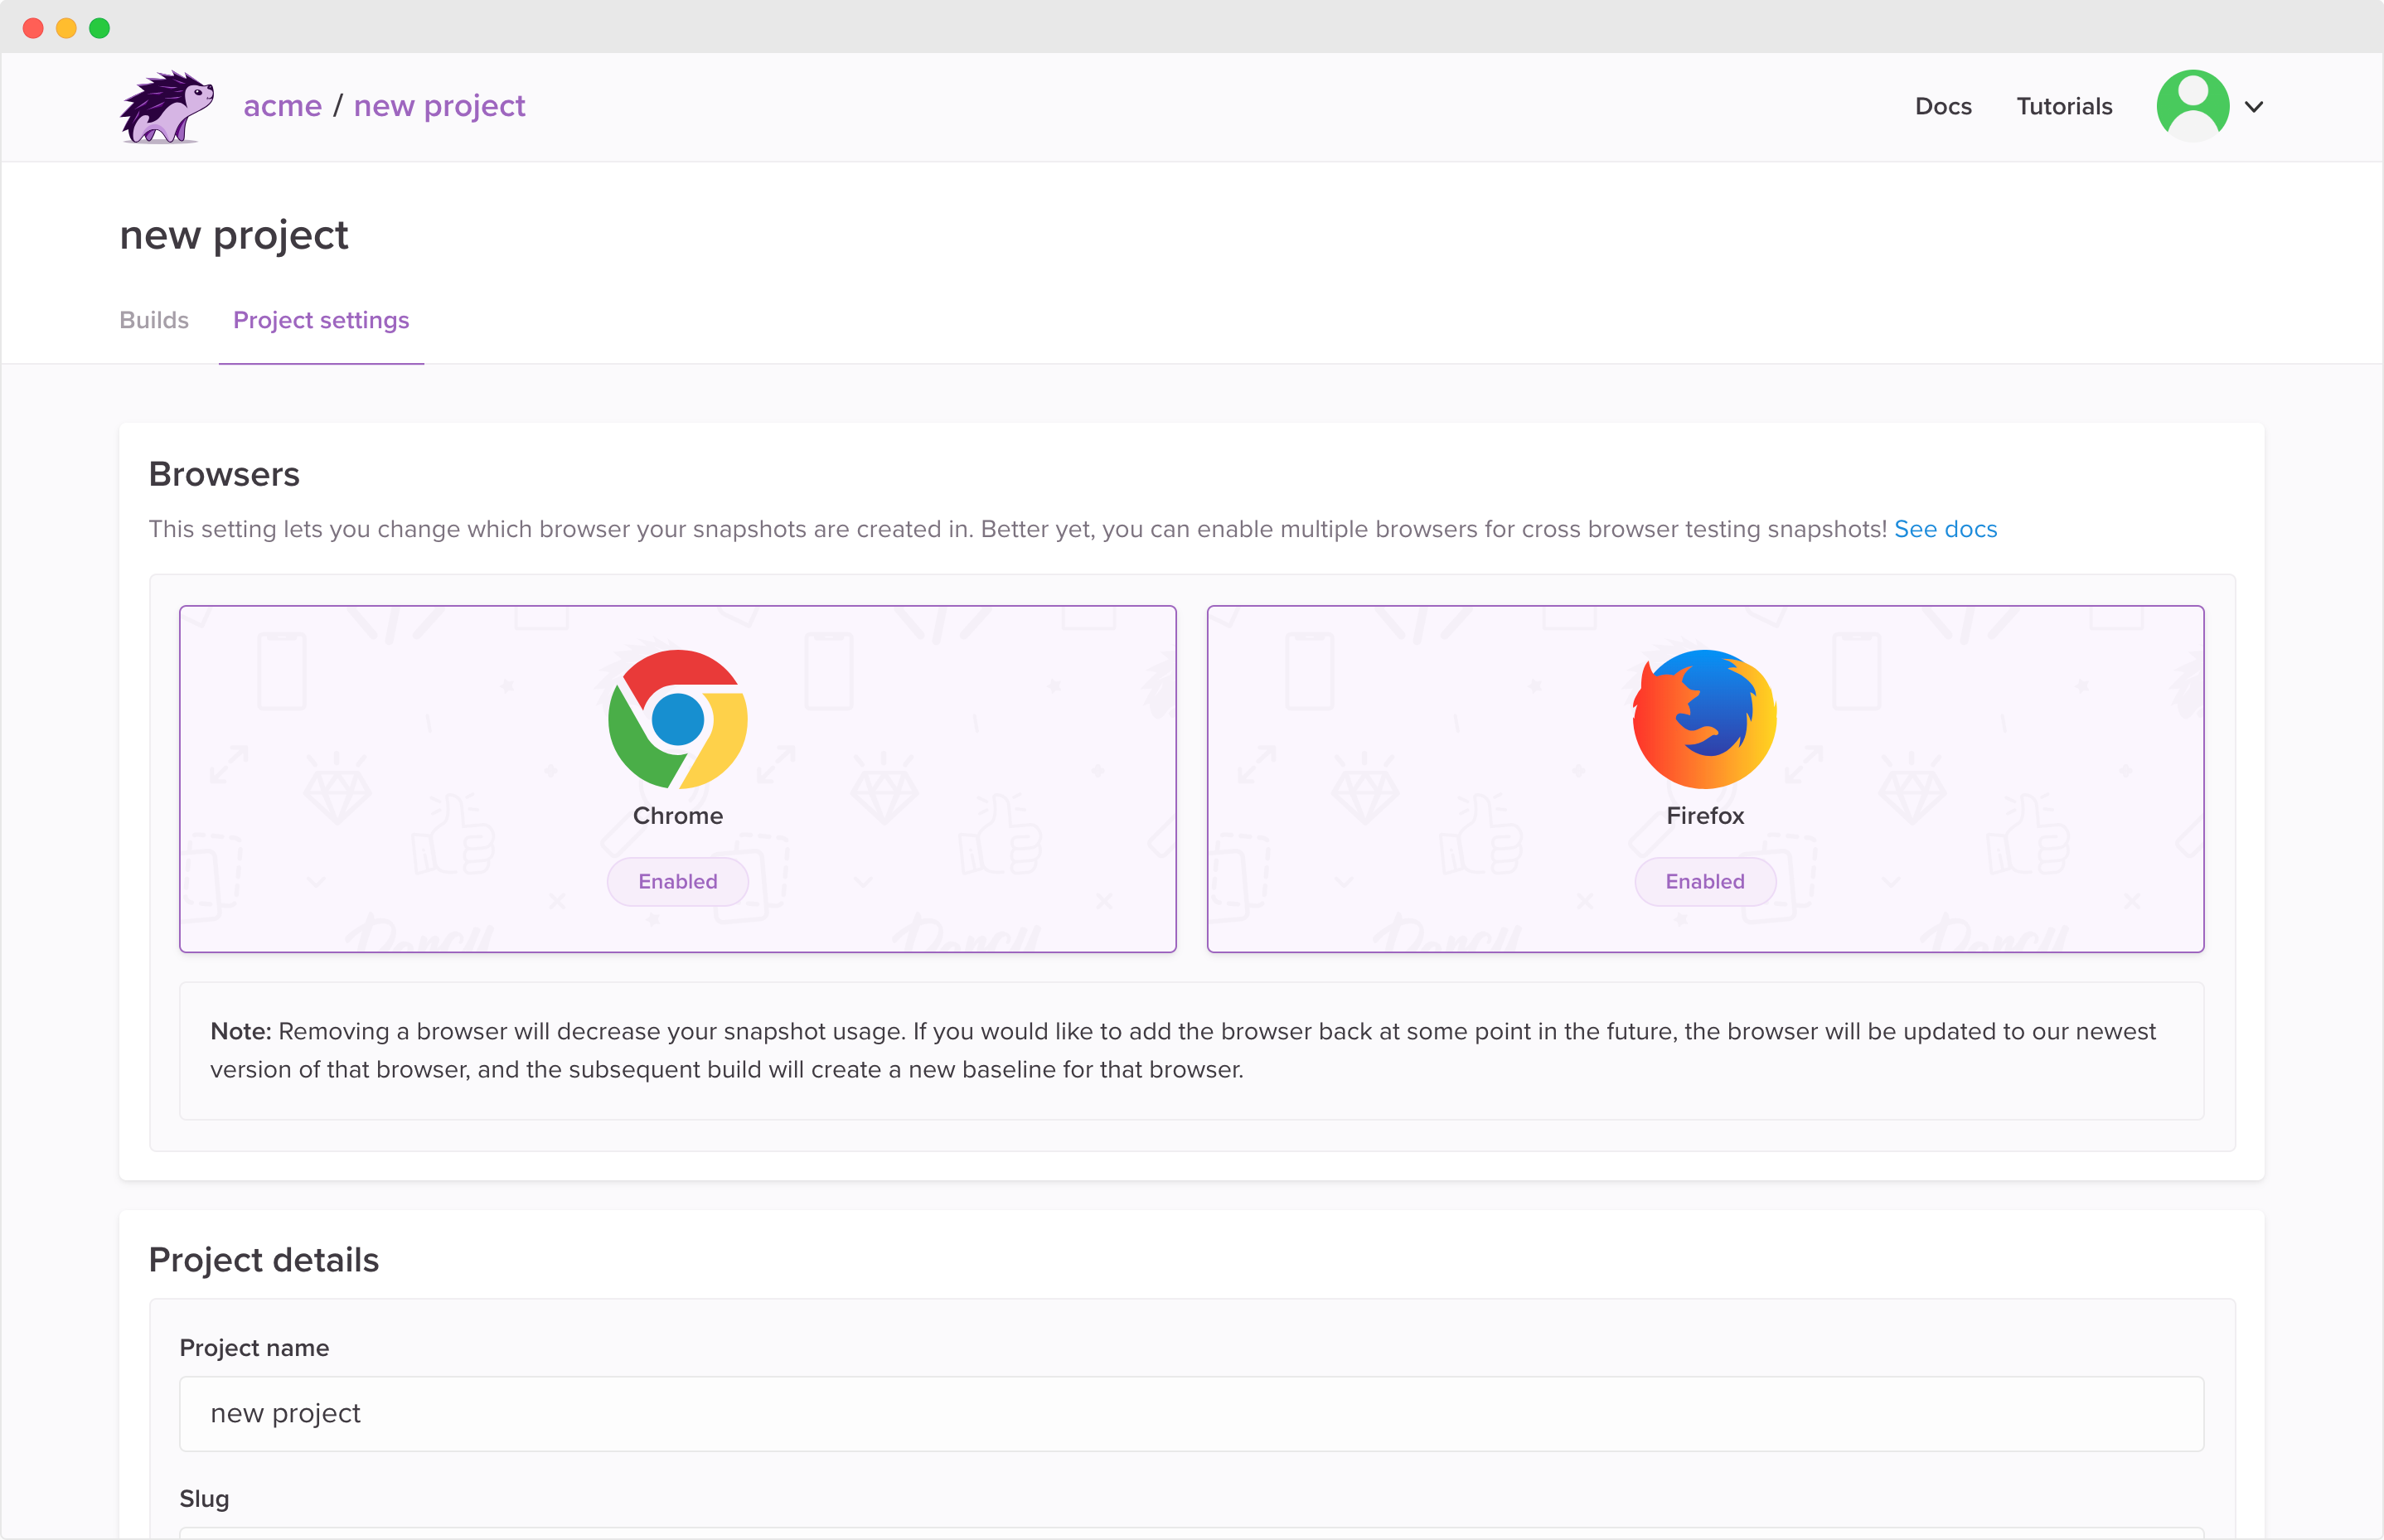Select the Project settings tab
This screenshot has width=2384, height=1540.
coord(321,320)
